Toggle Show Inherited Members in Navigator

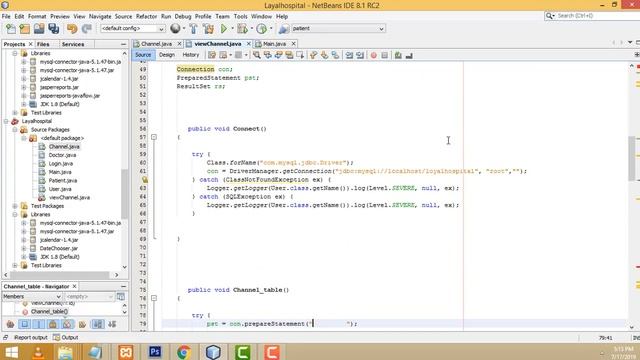[10, 324]
